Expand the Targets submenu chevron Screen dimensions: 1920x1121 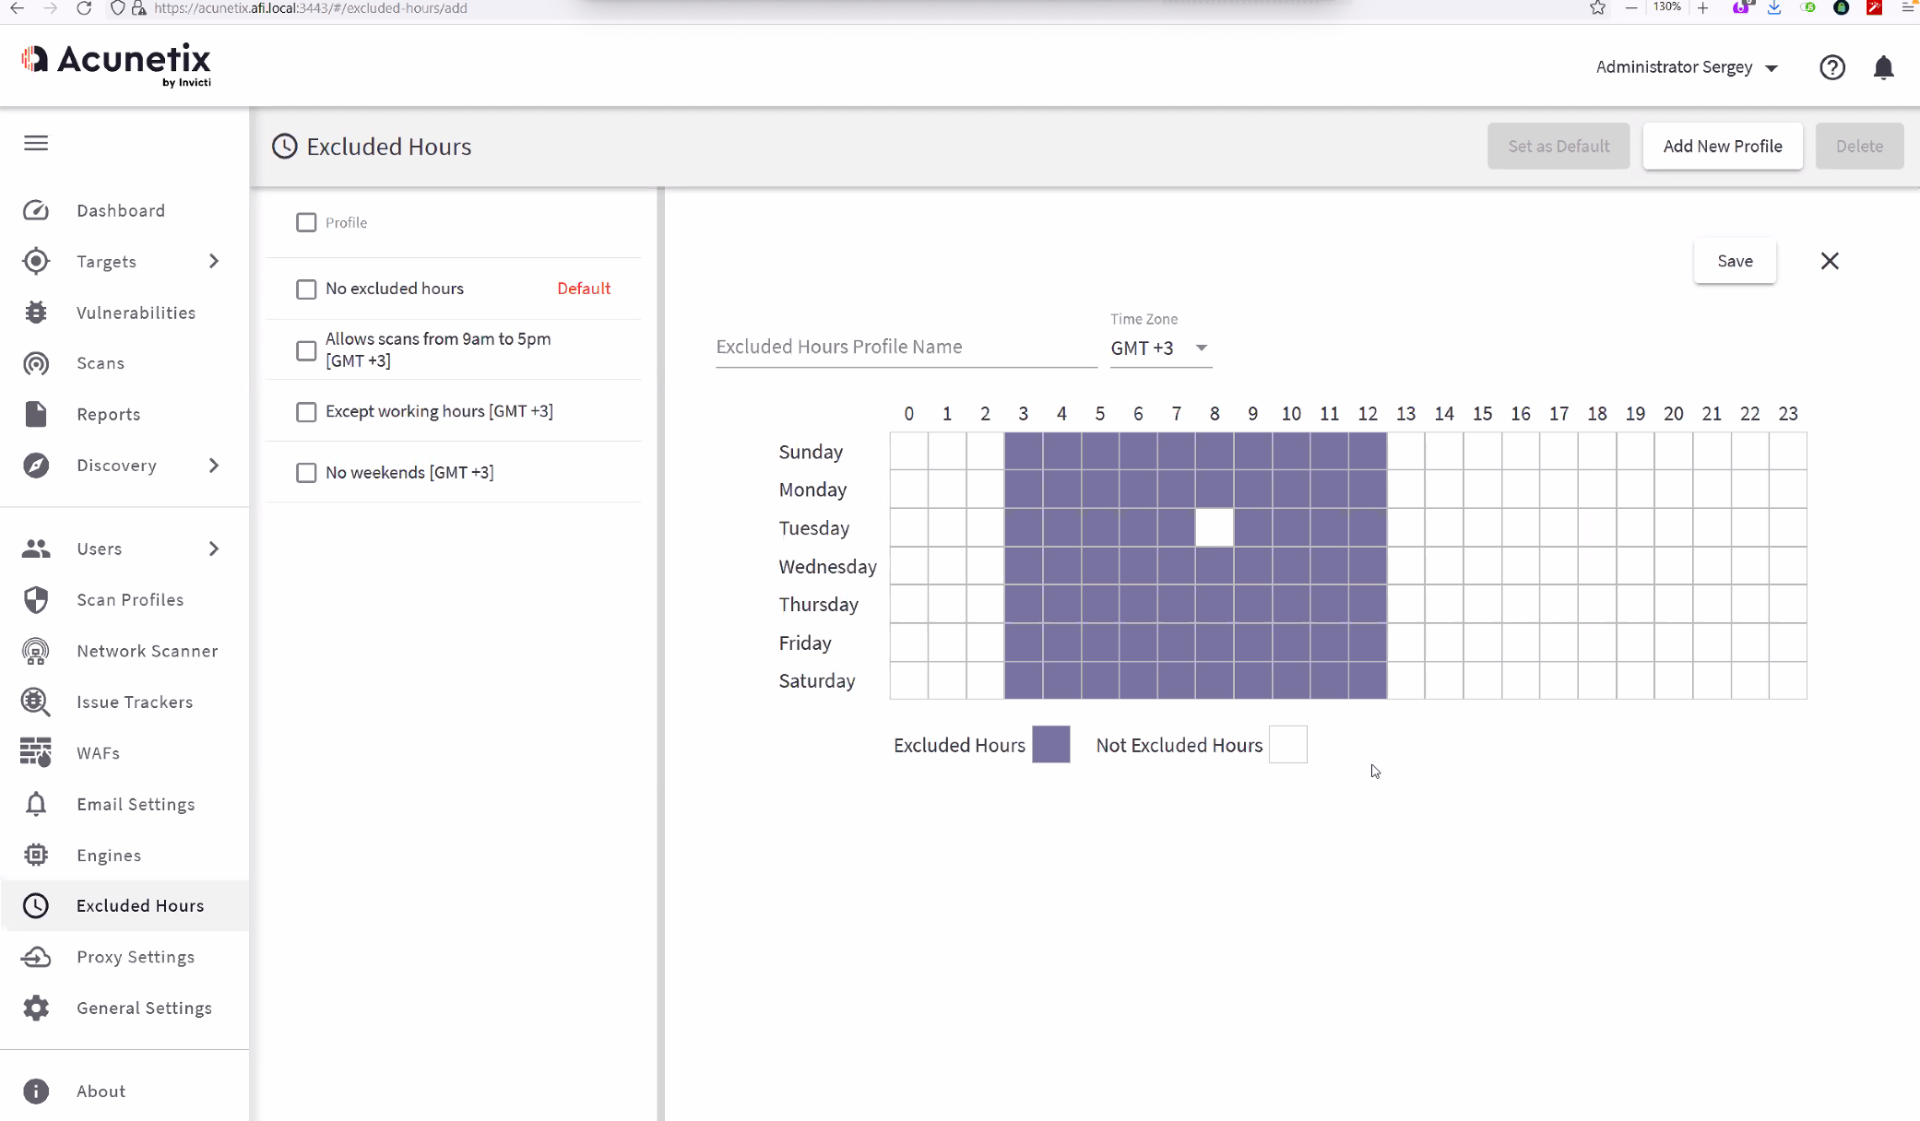coord(213,261)
